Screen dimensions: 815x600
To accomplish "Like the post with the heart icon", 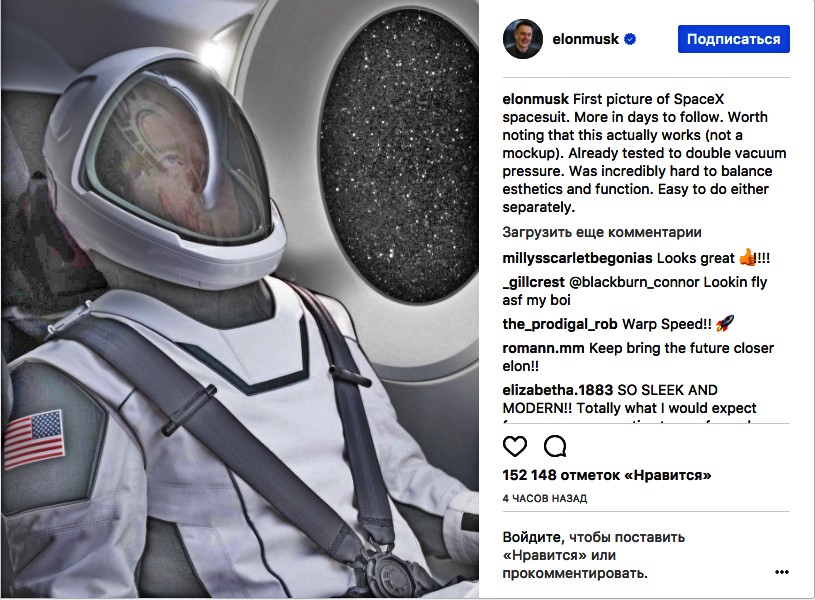I will tap(515, 446).
